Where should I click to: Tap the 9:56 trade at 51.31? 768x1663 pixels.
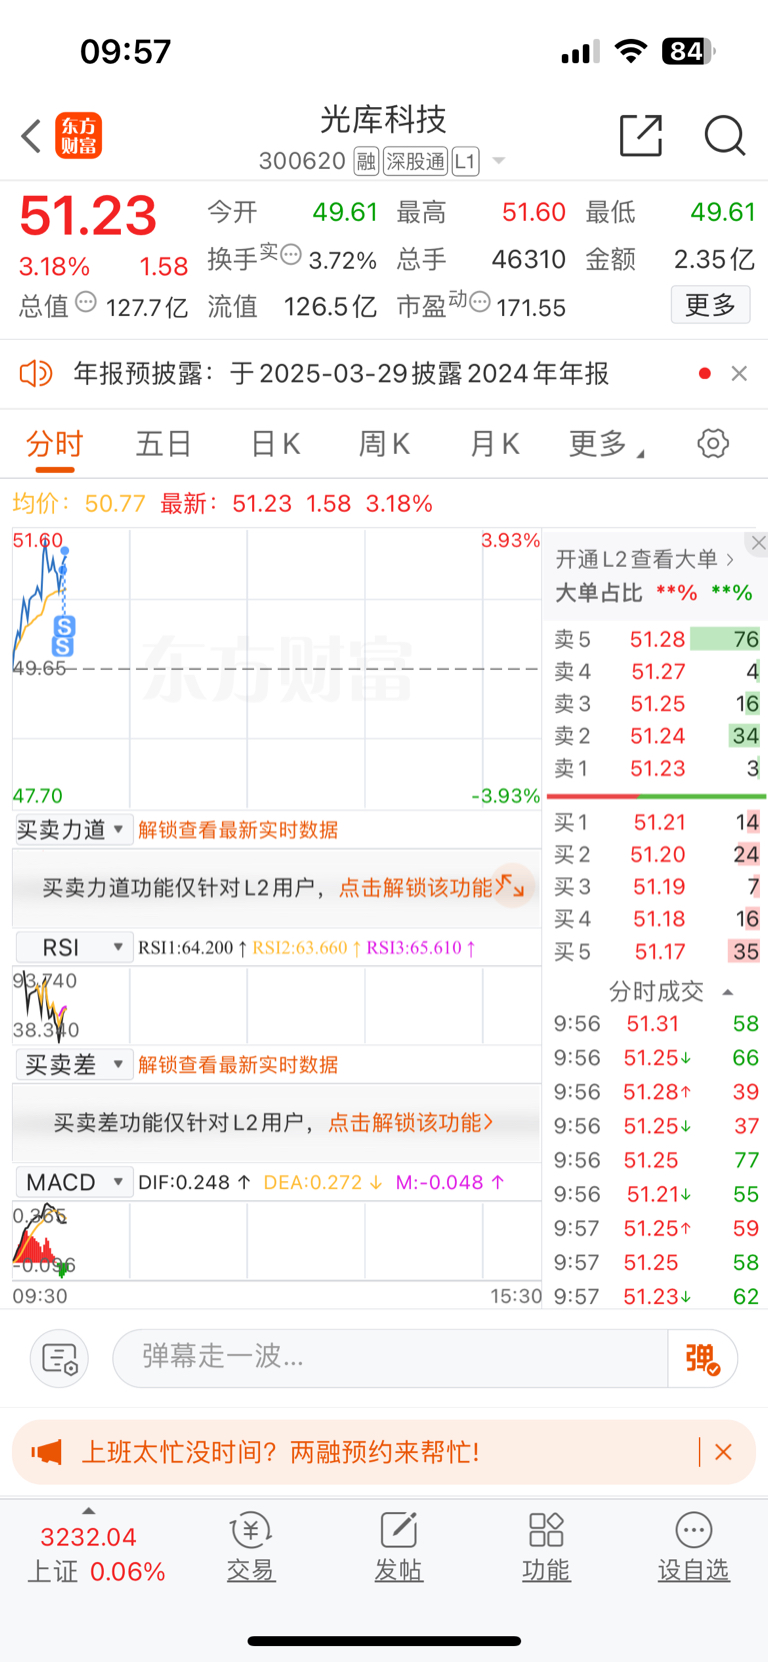[657, 1024]
